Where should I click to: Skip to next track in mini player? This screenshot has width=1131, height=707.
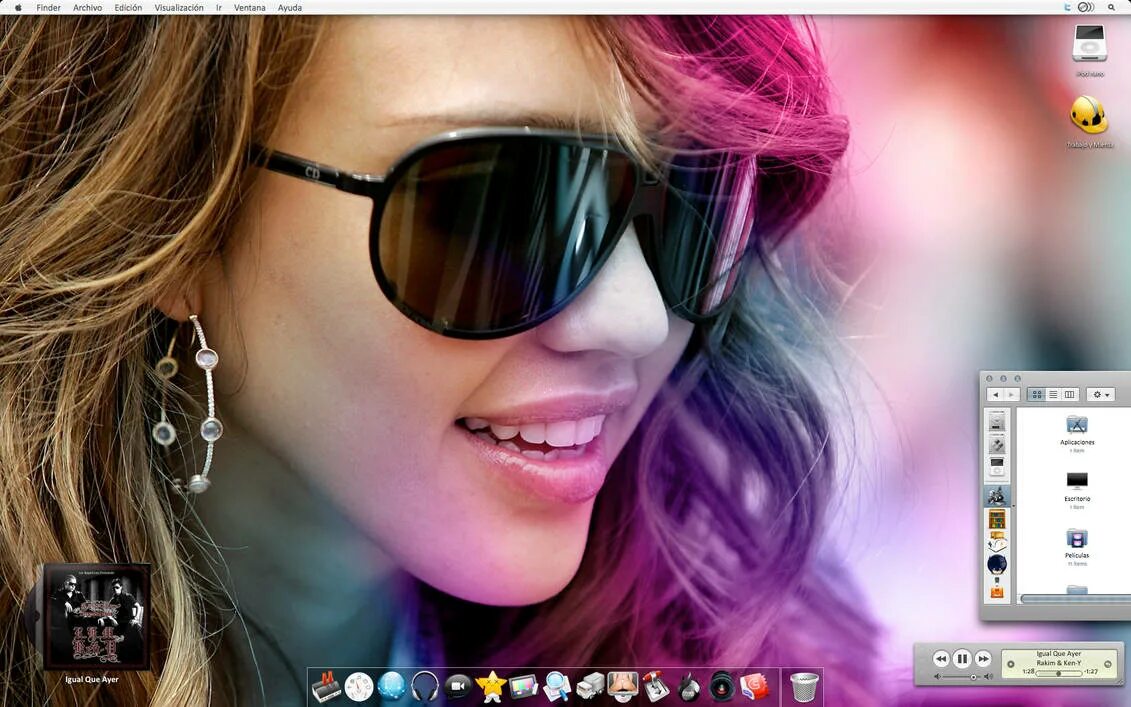pyautogui.click(x=983, y=659)
